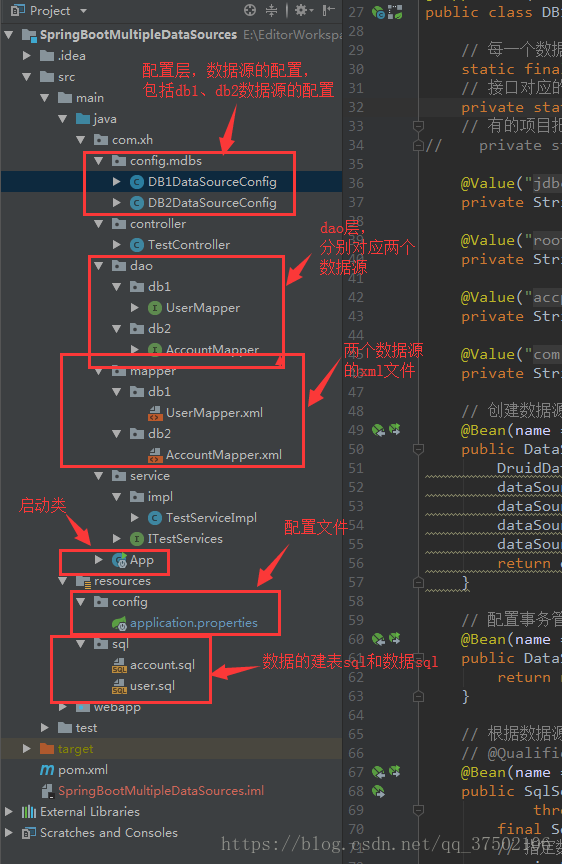Click the ITestServices interface icon
The width and height of the screenshot is (562, 864).
[137, 539]
